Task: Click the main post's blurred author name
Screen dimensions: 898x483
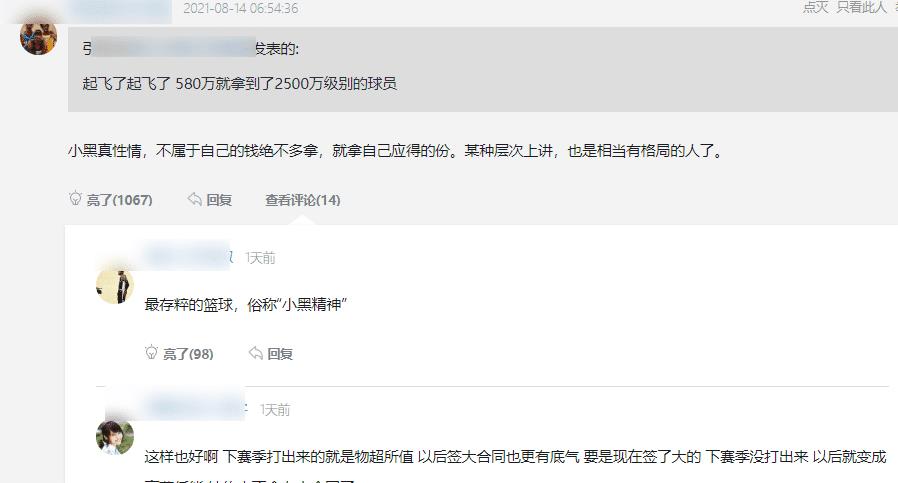Action: tap(120, 9)
